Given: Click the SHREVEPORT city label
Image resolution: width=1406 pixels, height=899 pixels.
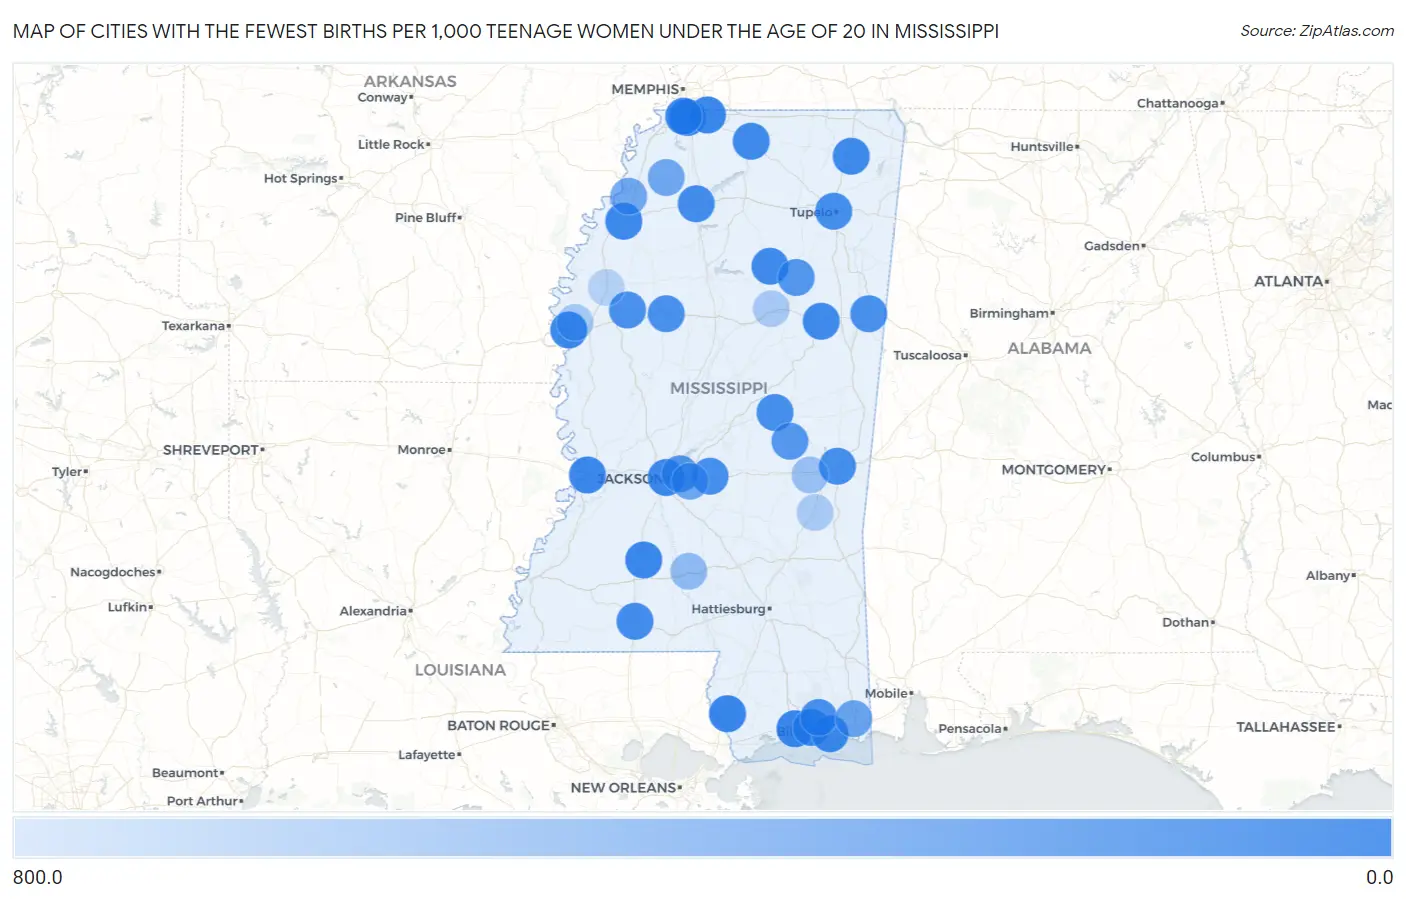Looking at the screenshot, I should pyautogui.click(x=211, y=450).
